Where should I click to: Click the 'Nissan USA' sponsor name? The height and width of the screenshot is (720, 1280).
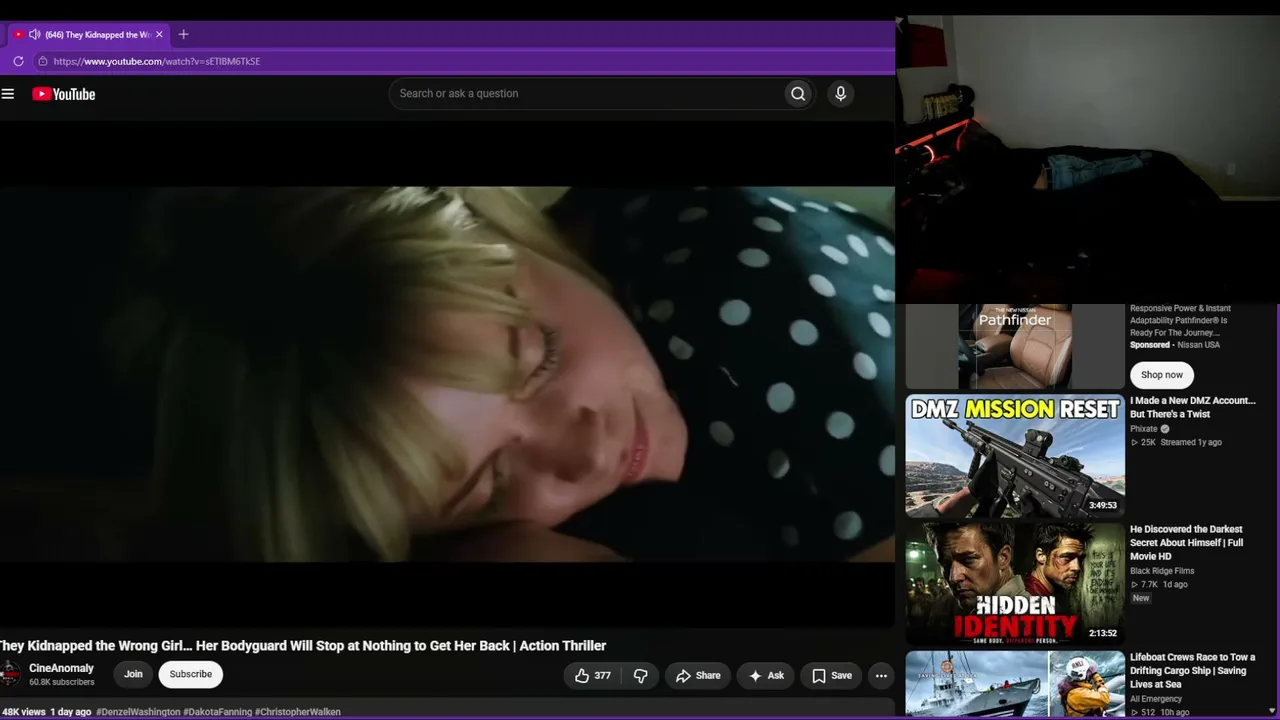(1199, 345)
